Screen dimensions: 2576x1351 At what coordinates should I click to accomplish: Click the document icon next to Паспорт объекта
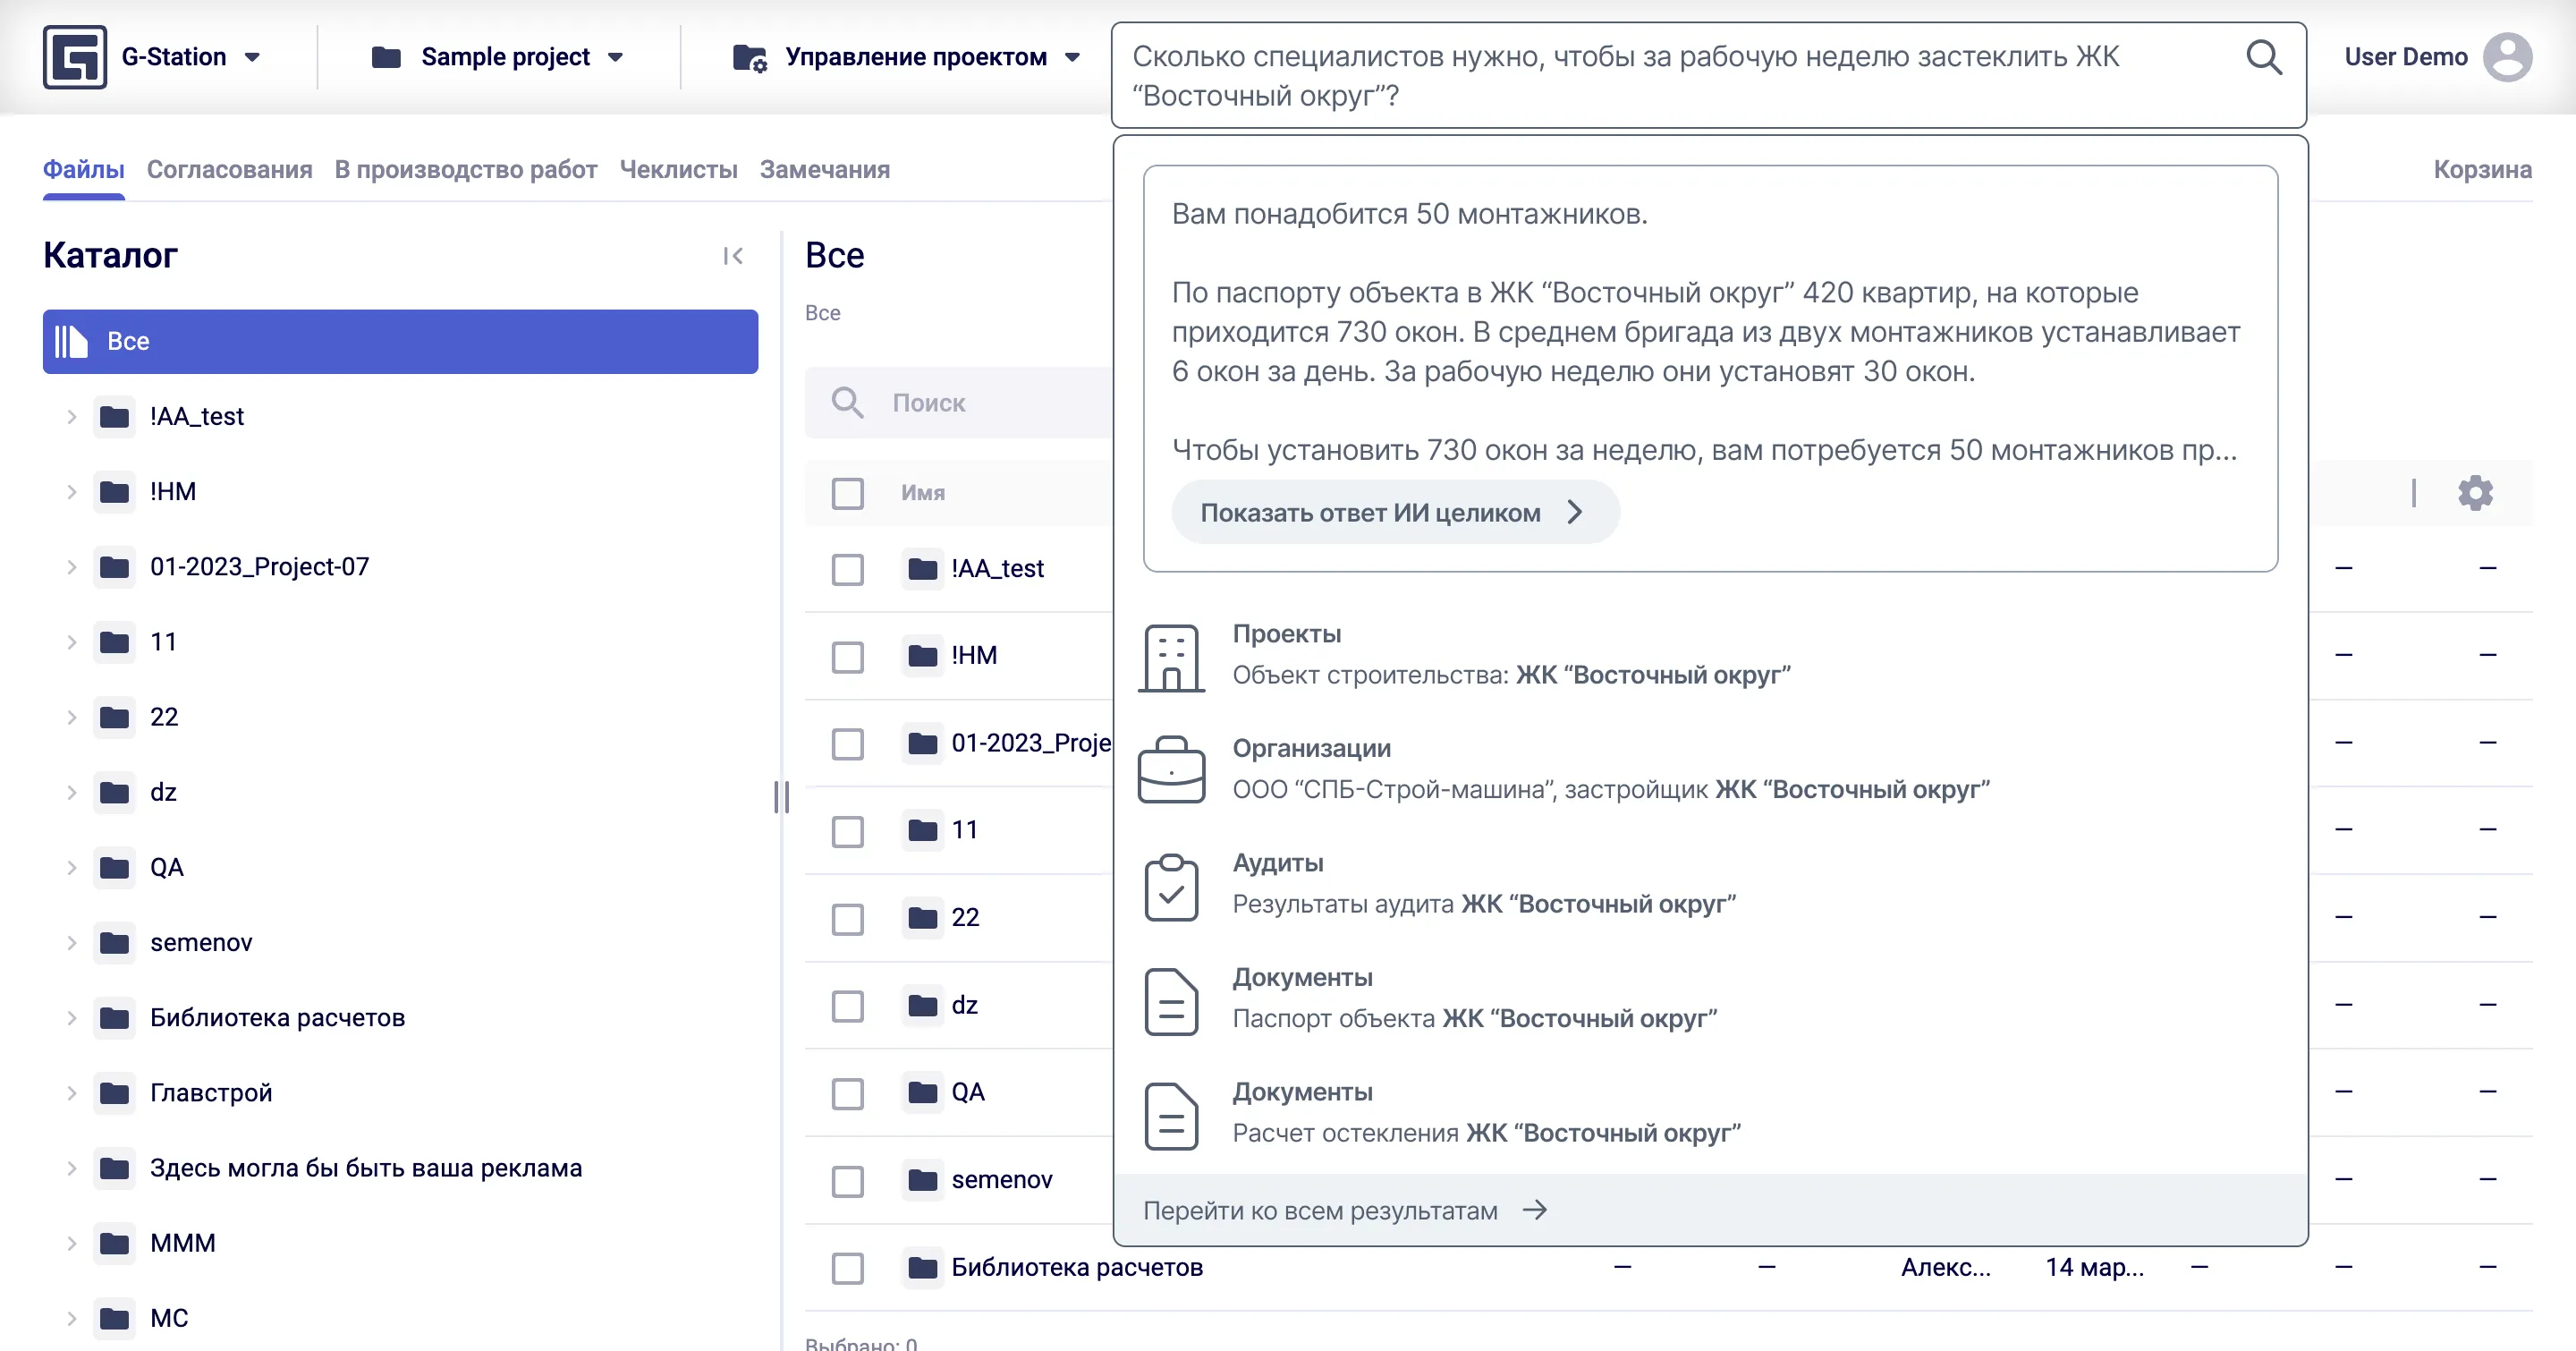point(1172,1002)
